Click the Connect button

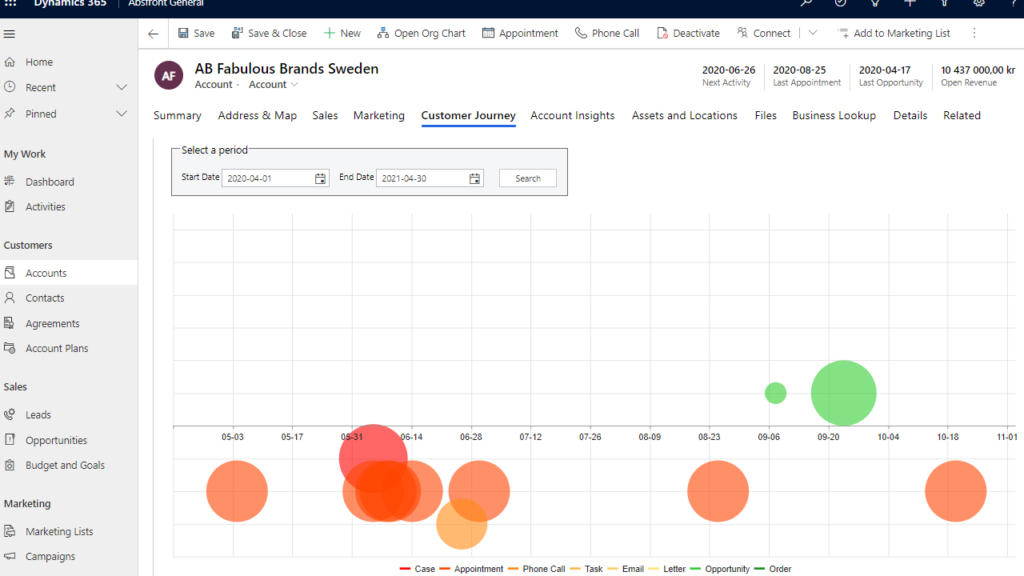[x=763, y=33]
